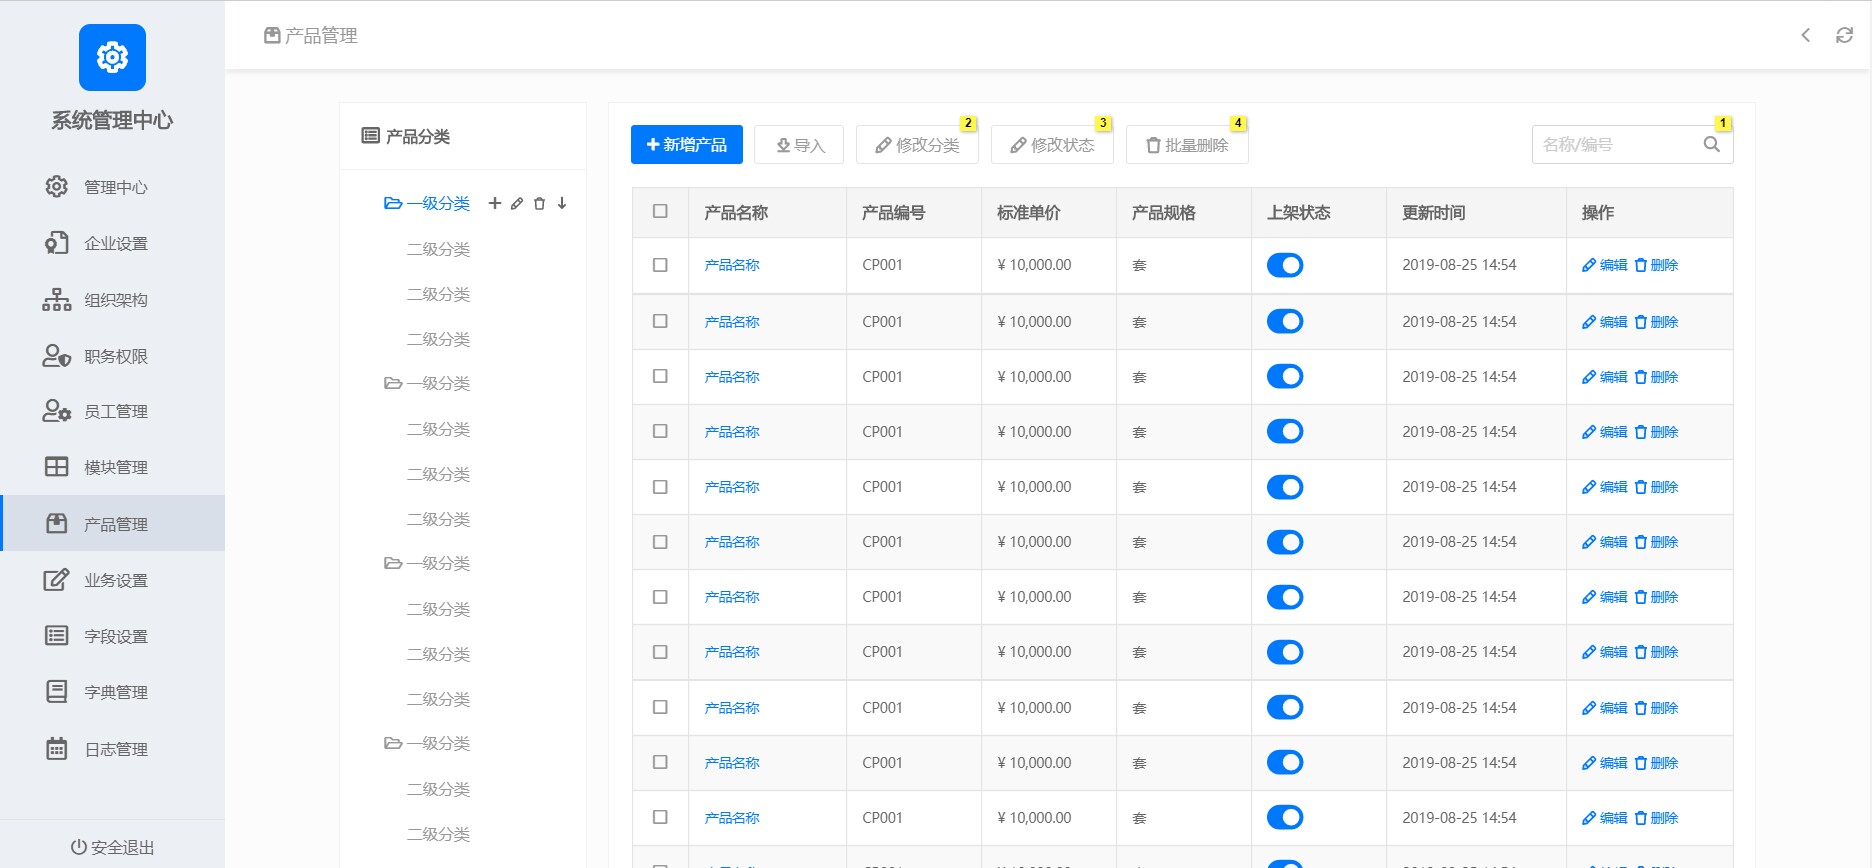Image resolution: width=1872 pixels, height=868 pixels.
Task: Click 删除 in the third product row
Action: coord(1656,377)
